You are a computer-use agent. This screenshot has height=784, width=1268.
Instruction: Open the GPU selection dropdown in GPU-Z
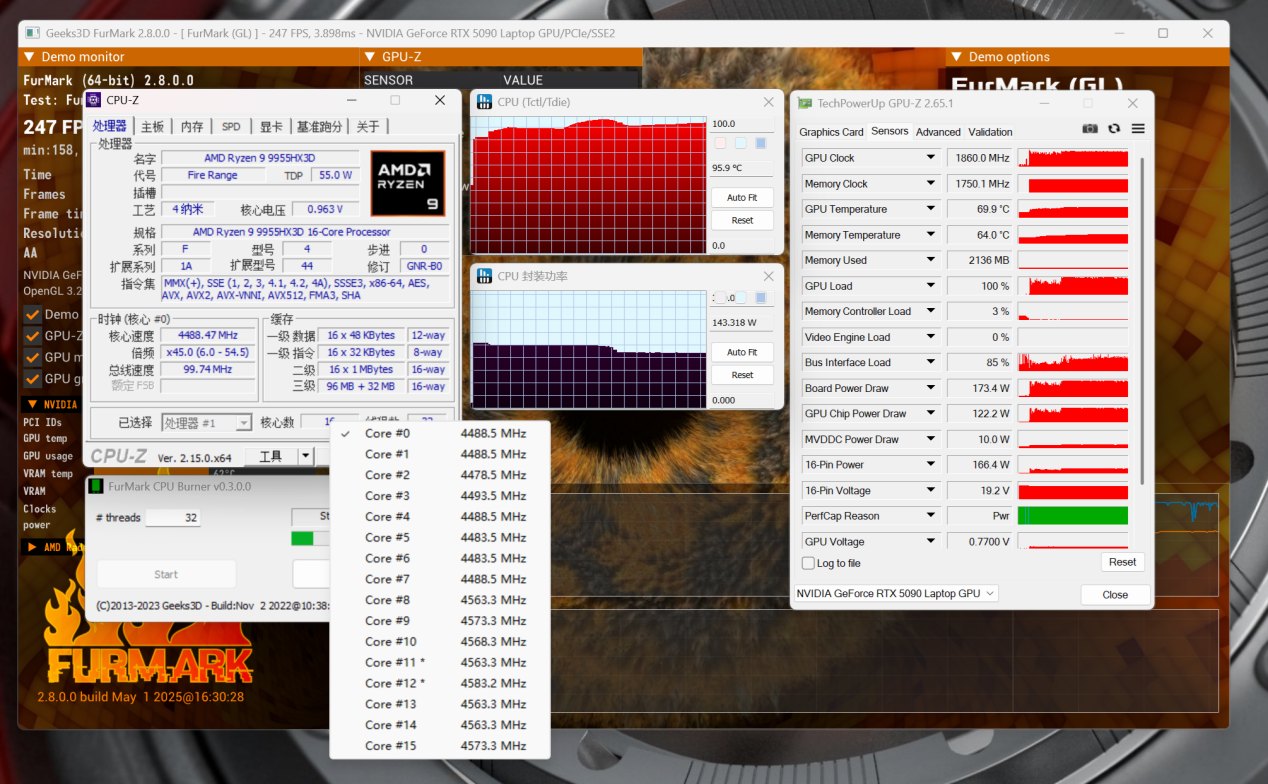tap(896, 594)
